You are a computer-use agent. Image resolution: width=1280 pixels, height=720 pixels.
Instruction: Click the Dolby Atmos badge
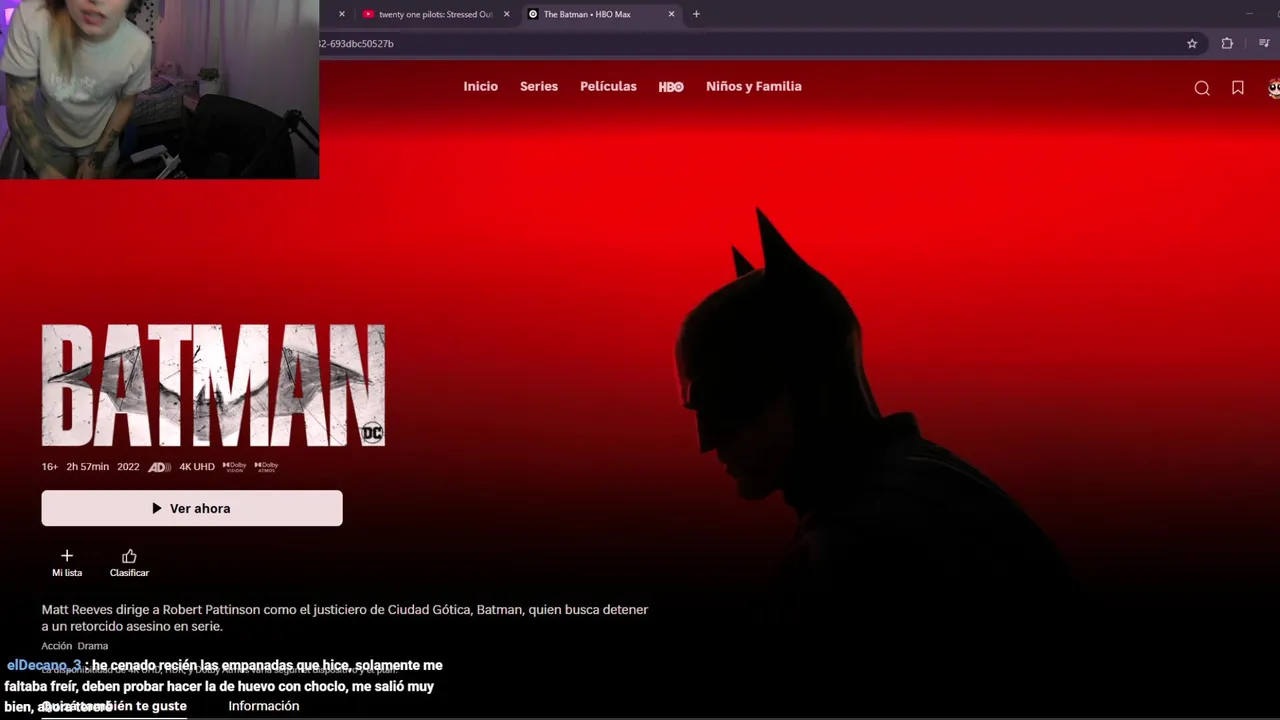[x=266, y=467]
